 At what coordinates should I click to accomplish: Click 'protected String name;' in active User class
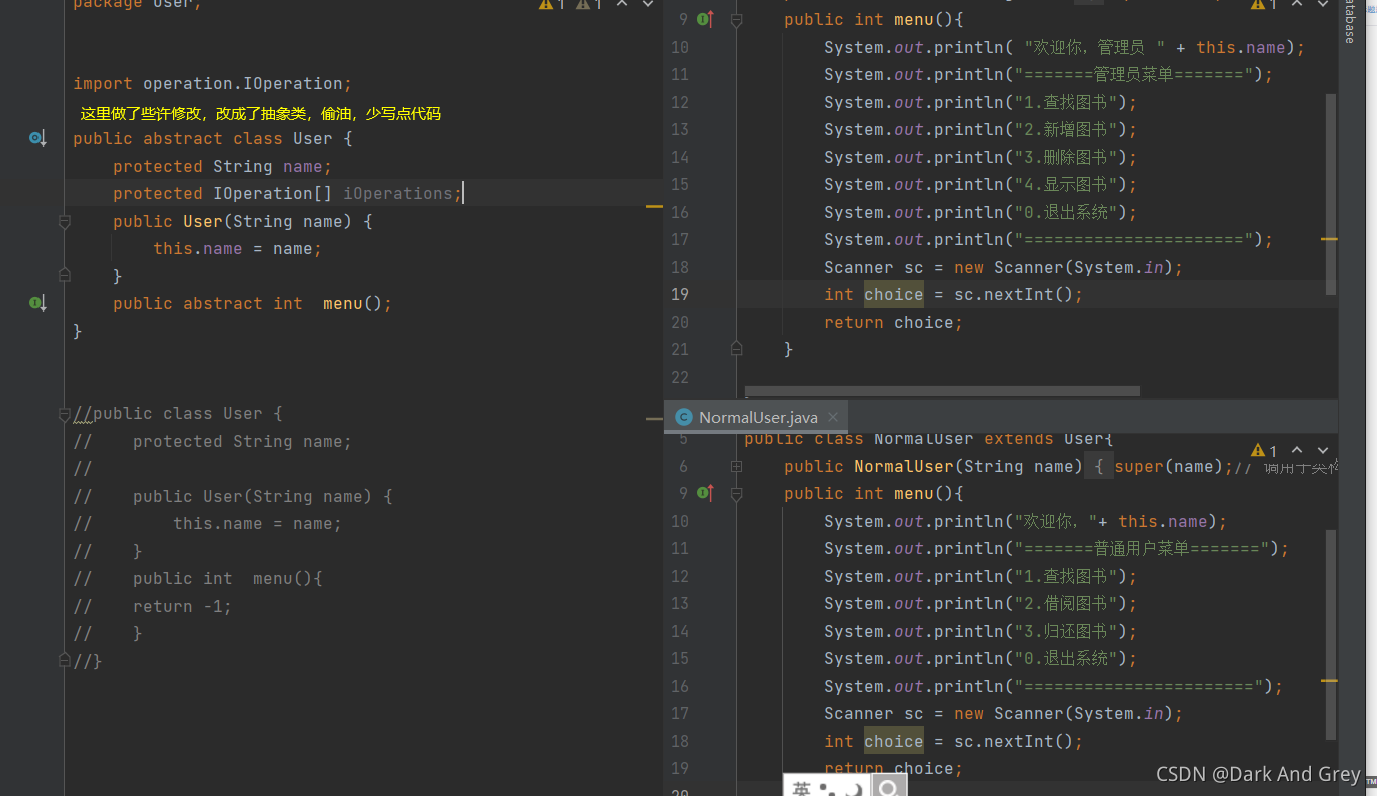(x=222, y=166)
